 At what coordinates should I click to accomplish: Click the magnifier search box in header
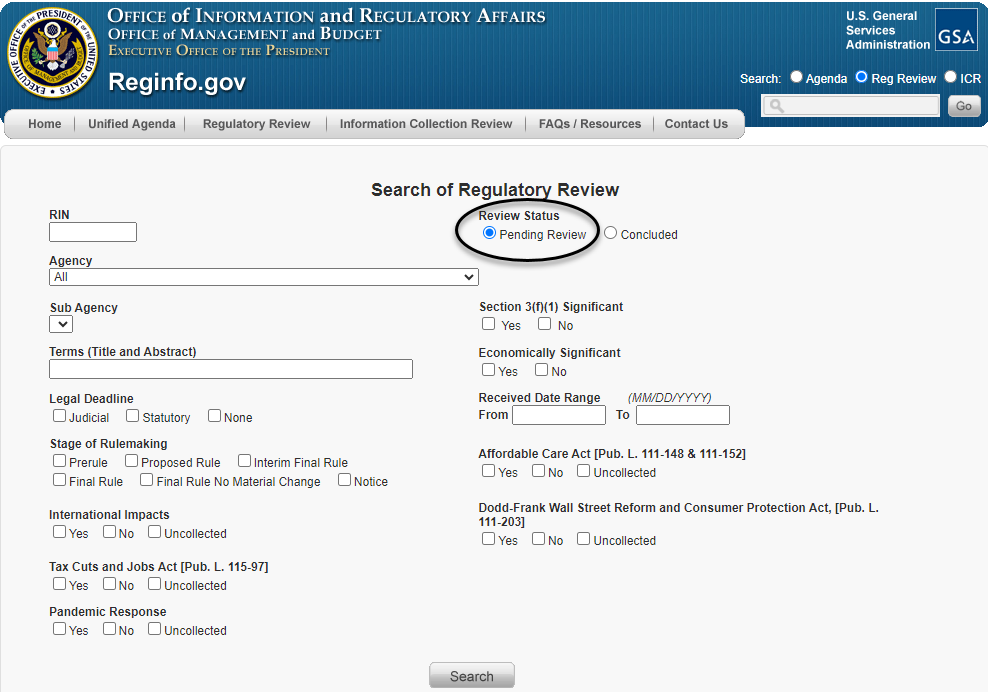[851, 106]
